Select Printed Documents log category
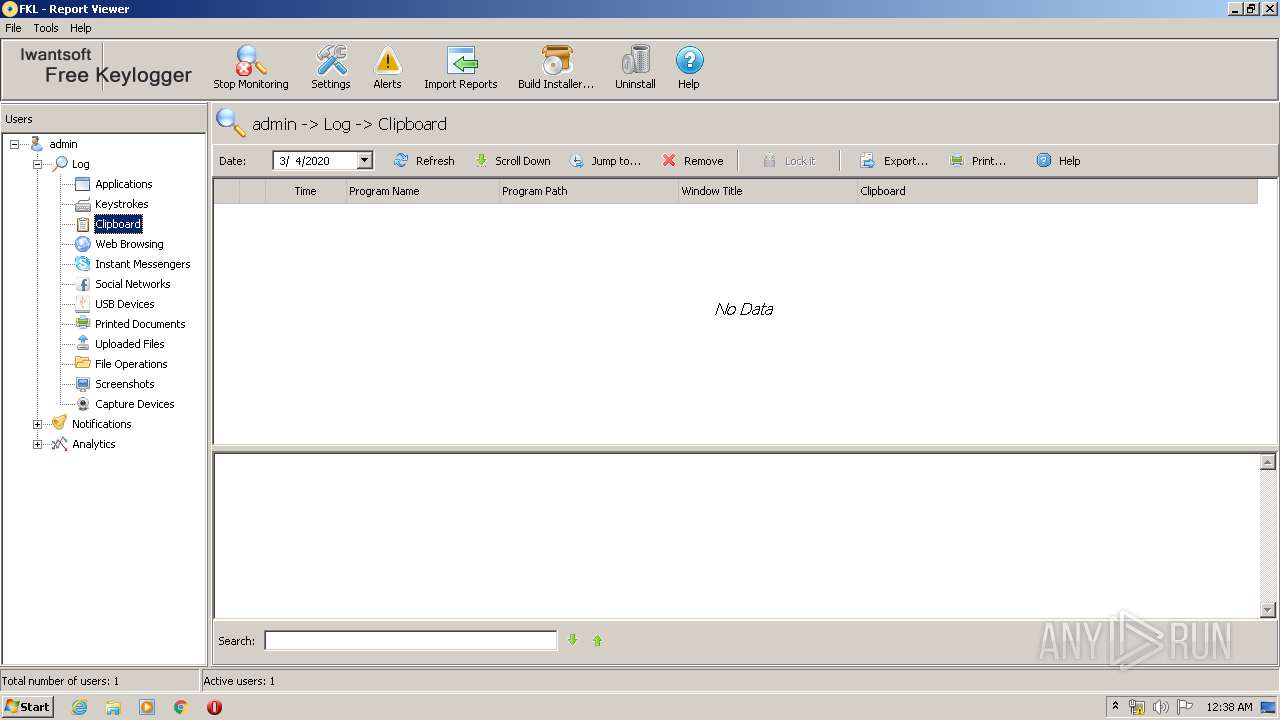 coord(140,324)
